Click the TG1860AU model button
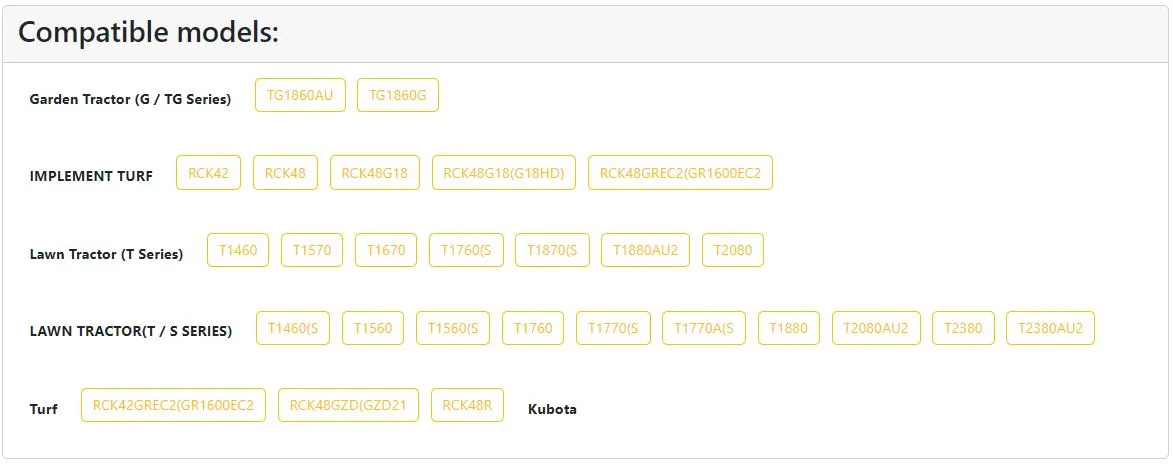The width and height of the screenshot is (1173, 464). [300, 95]
